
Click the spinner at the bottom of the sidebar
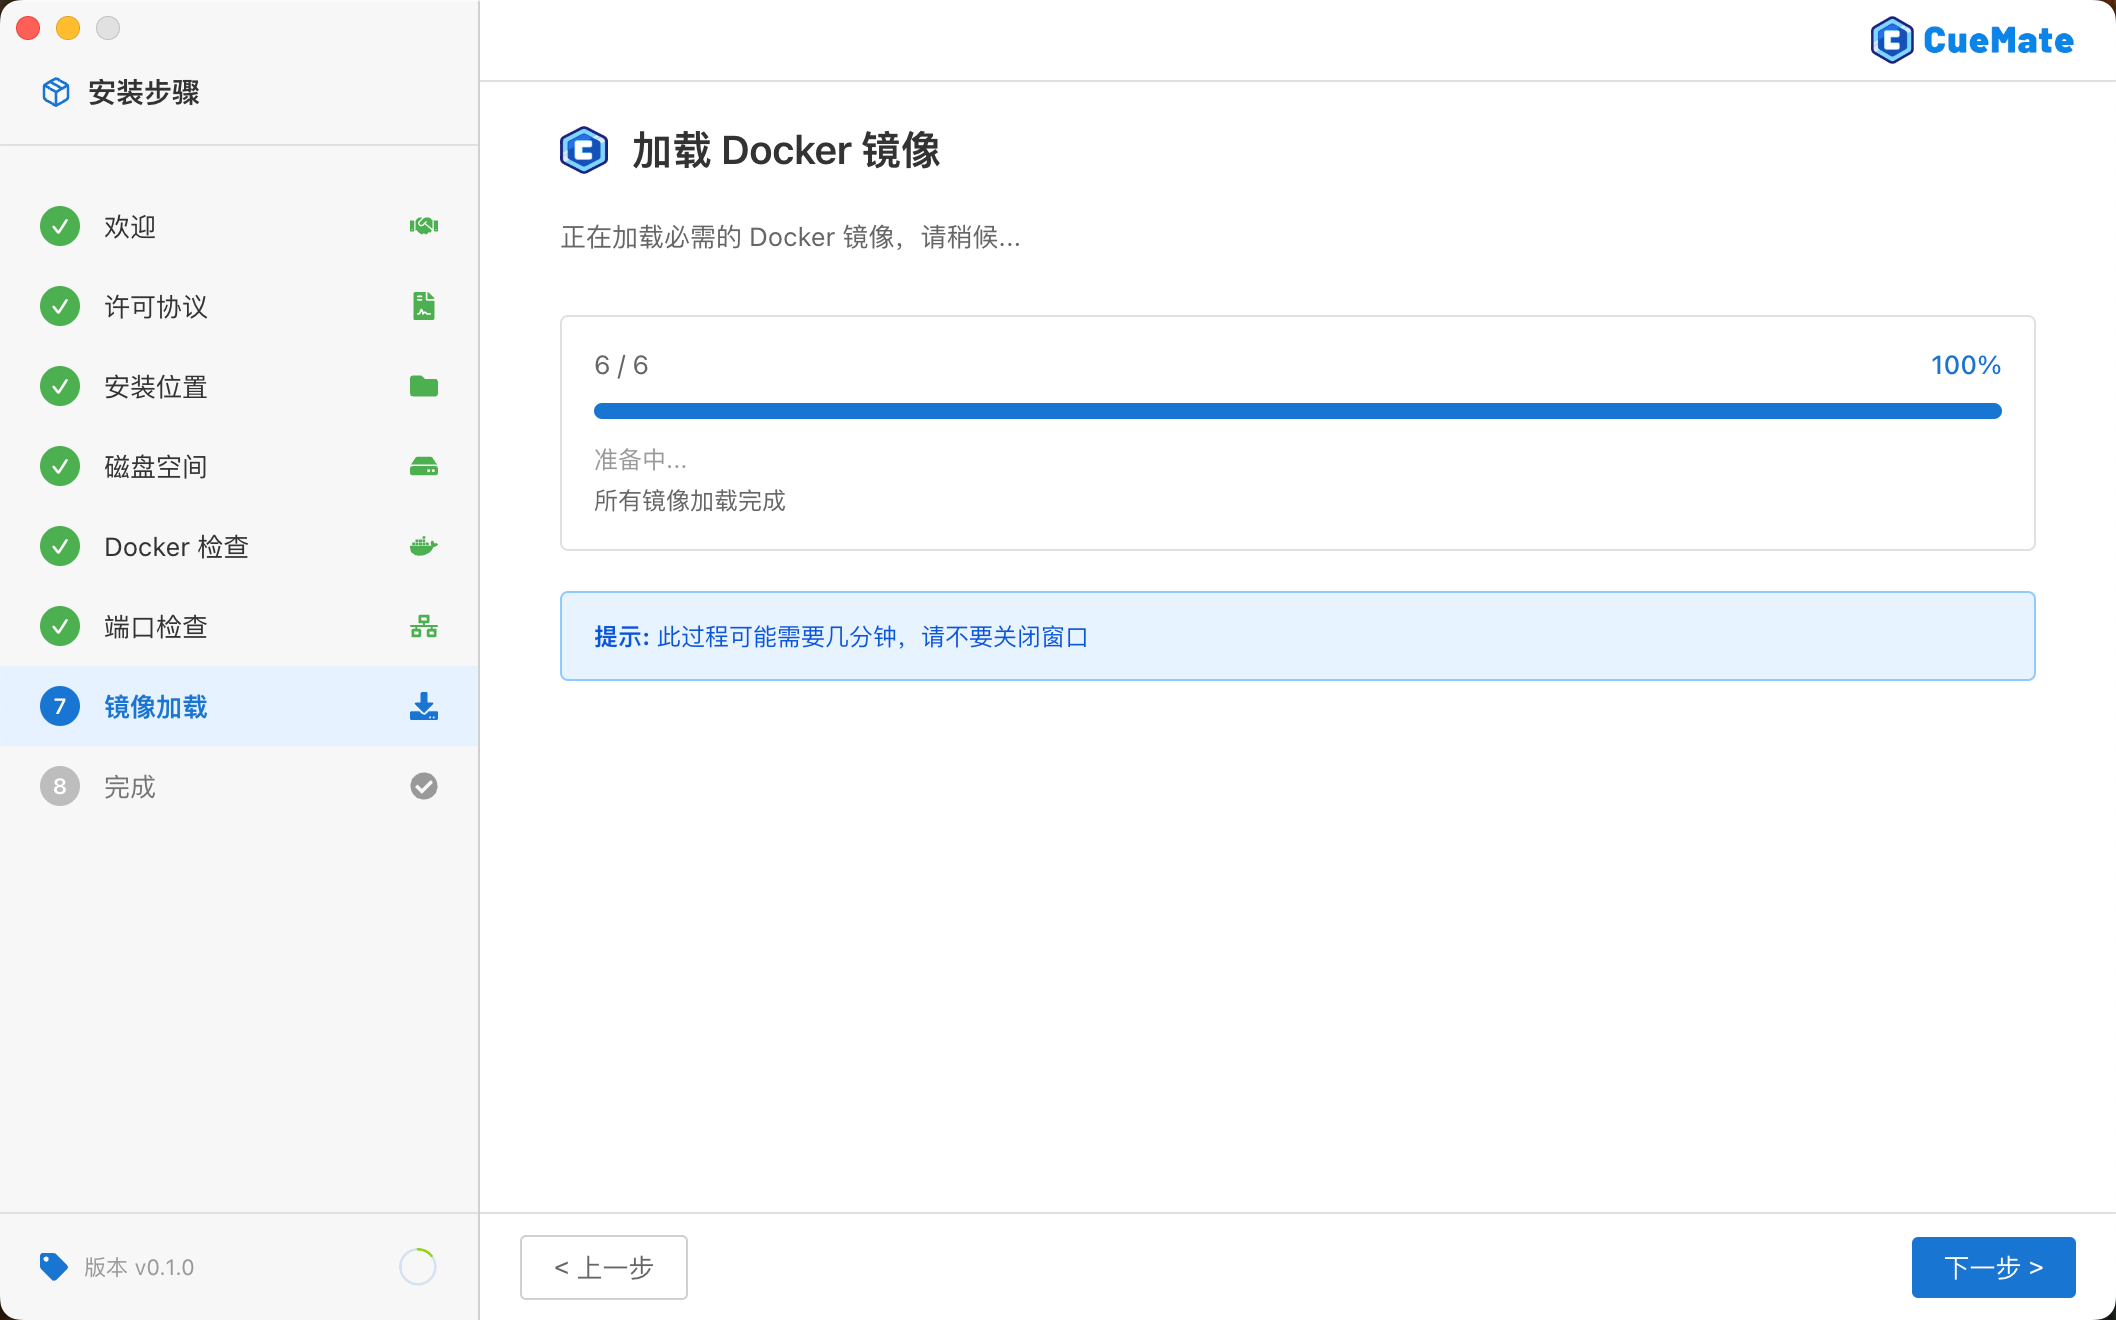[x=418, y=1267]
